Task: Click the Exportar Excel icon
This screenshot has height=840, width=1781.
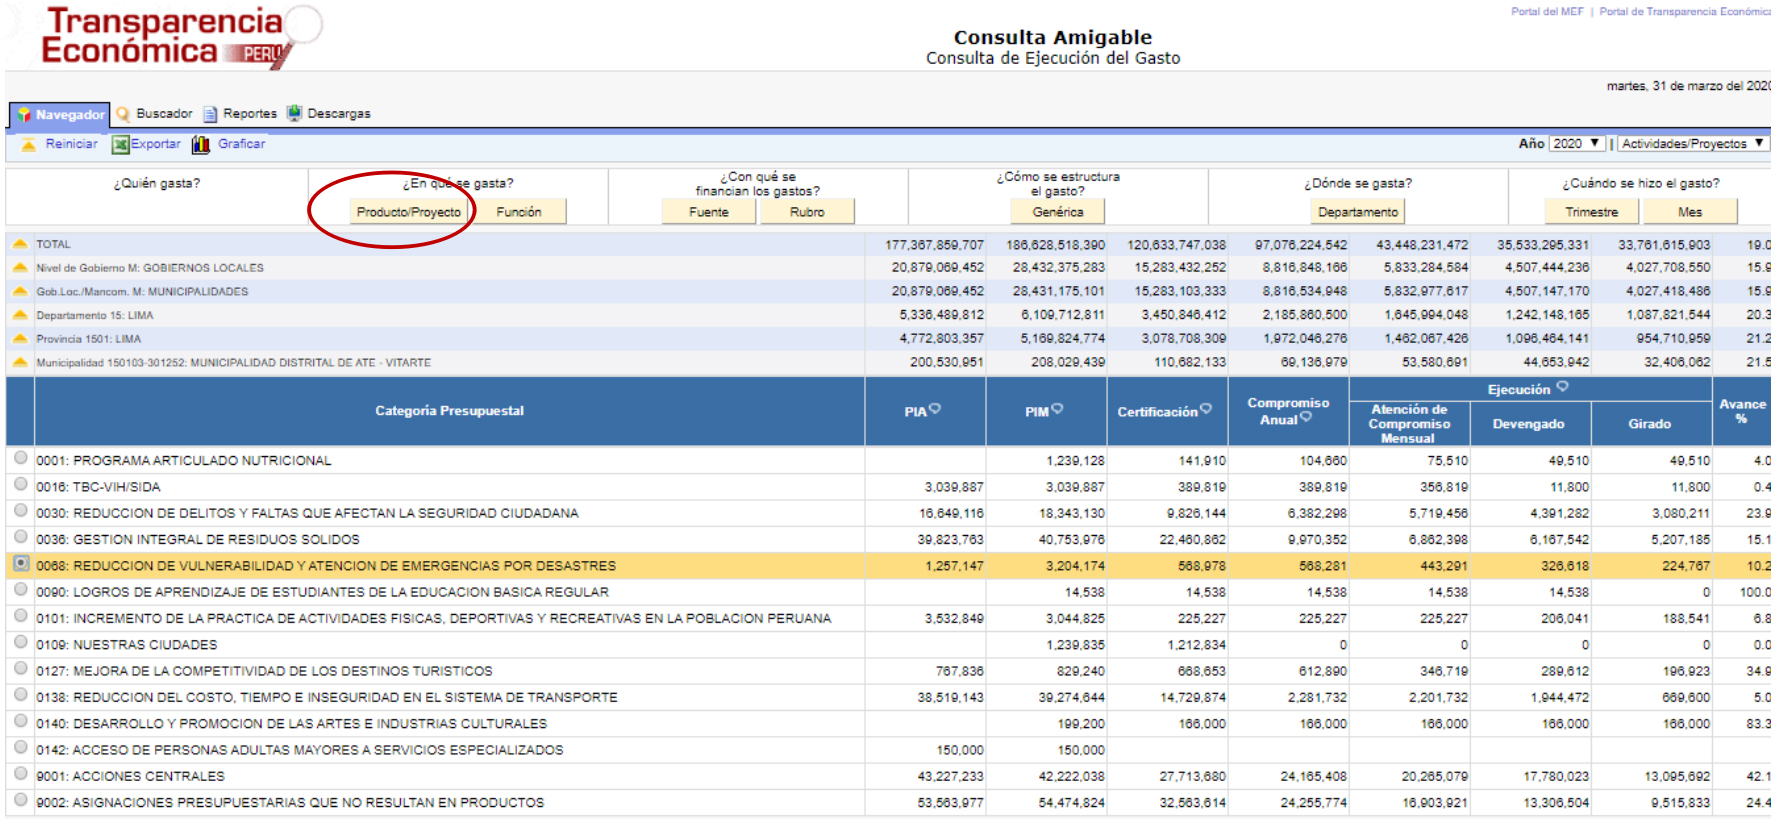Action: click(121, 145)
